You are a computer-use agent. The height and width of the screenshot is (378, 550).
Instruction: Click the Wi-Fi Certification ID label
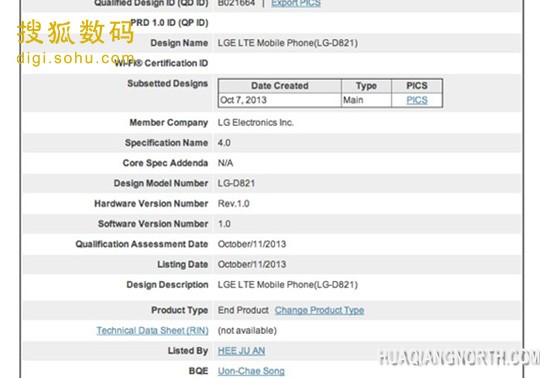click(162, 63)
